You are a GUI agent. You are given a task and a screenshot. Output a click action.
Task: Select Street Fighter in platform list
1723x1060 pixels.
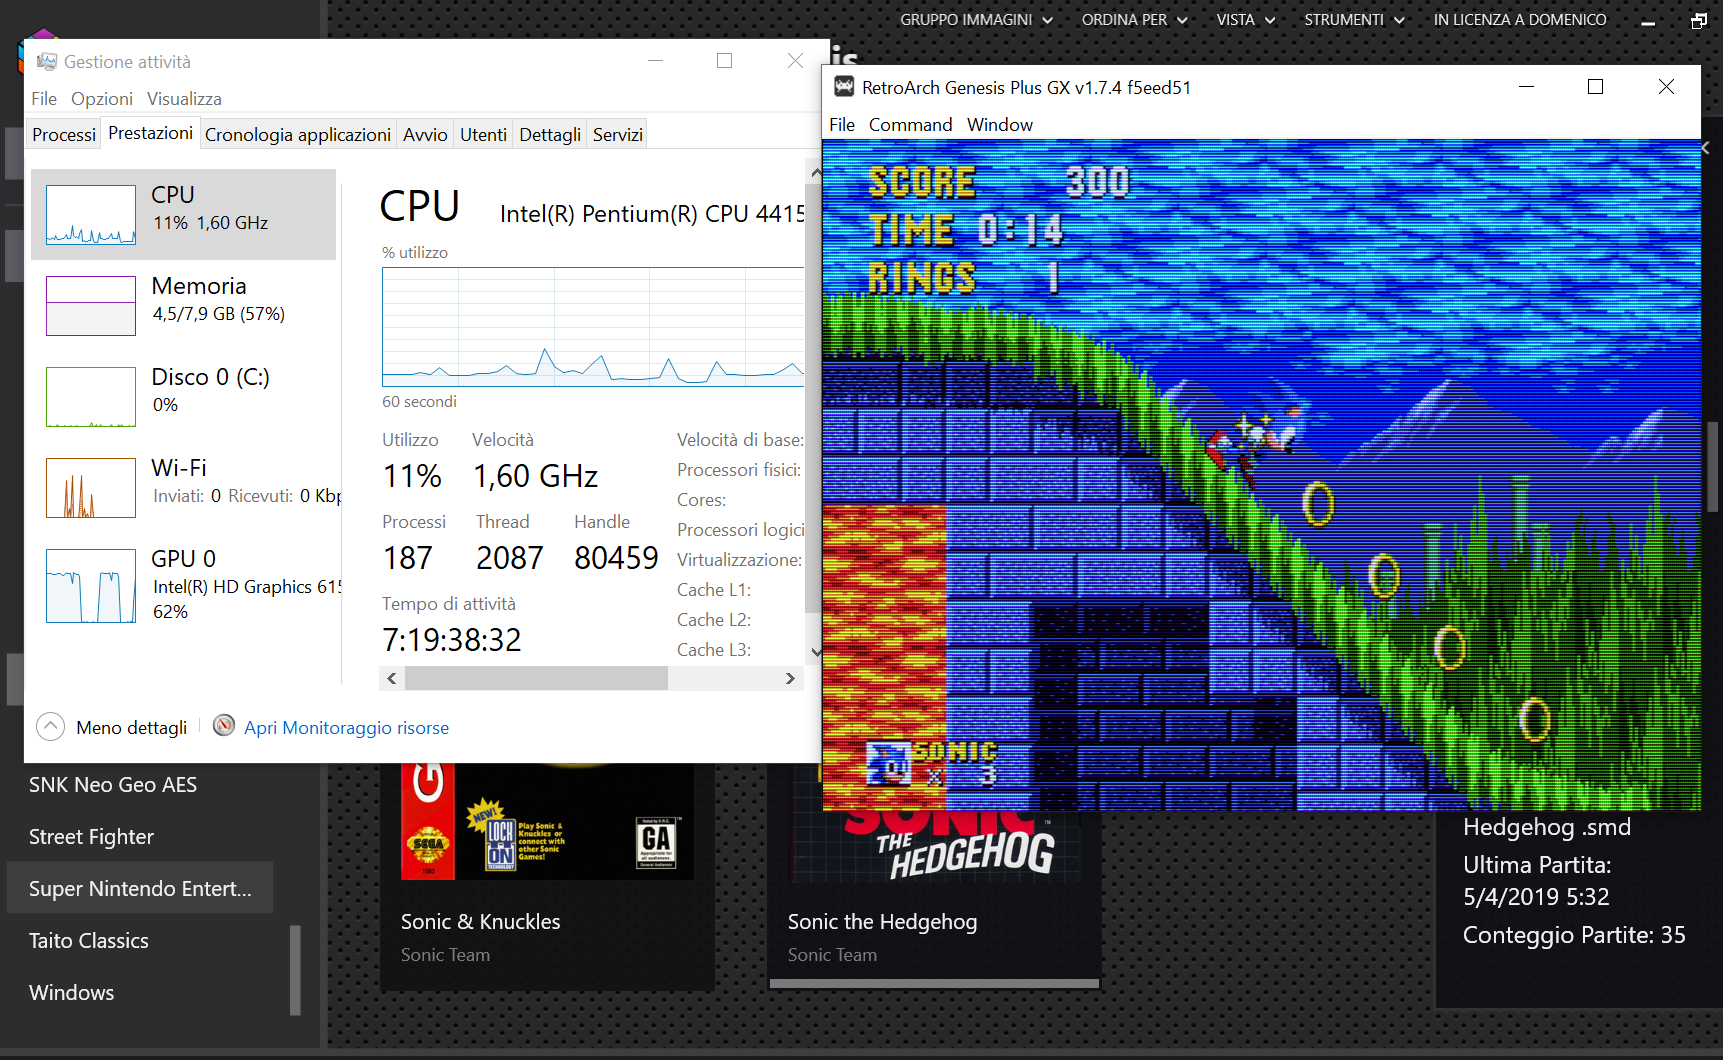(91, 837)
